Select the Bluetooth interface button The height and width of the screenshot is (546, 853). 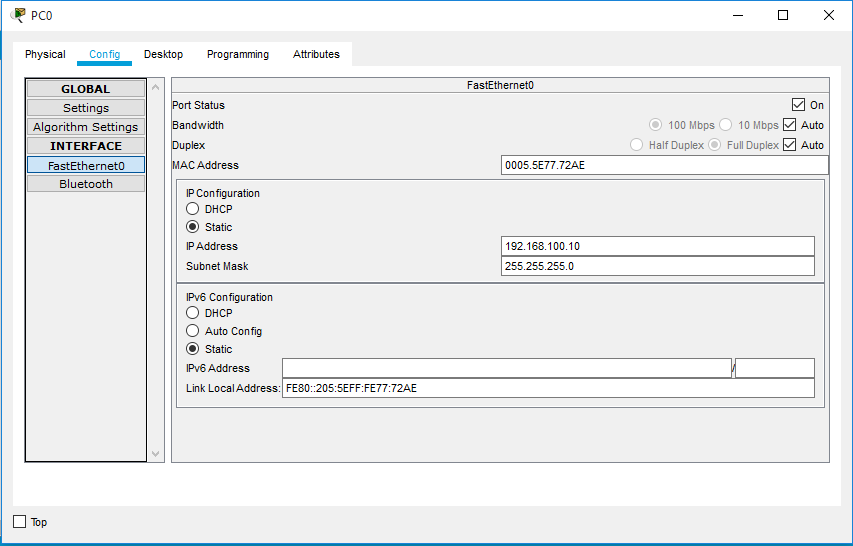(86, 184)
